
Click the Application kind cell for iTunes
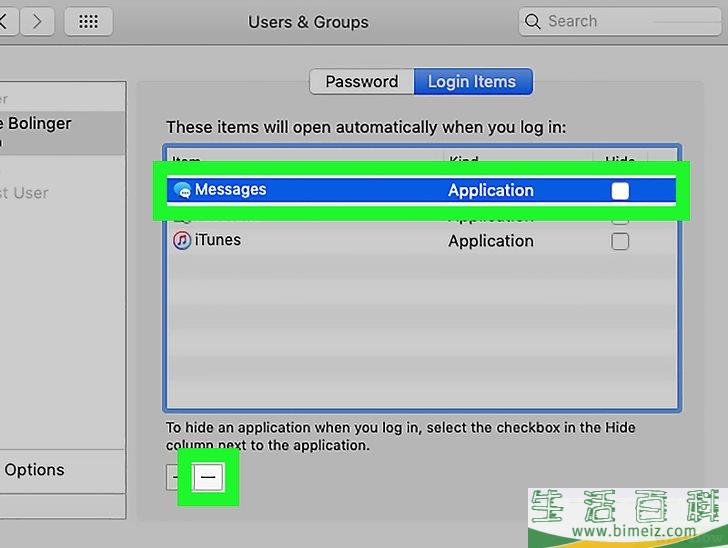(x=491, y=241)
